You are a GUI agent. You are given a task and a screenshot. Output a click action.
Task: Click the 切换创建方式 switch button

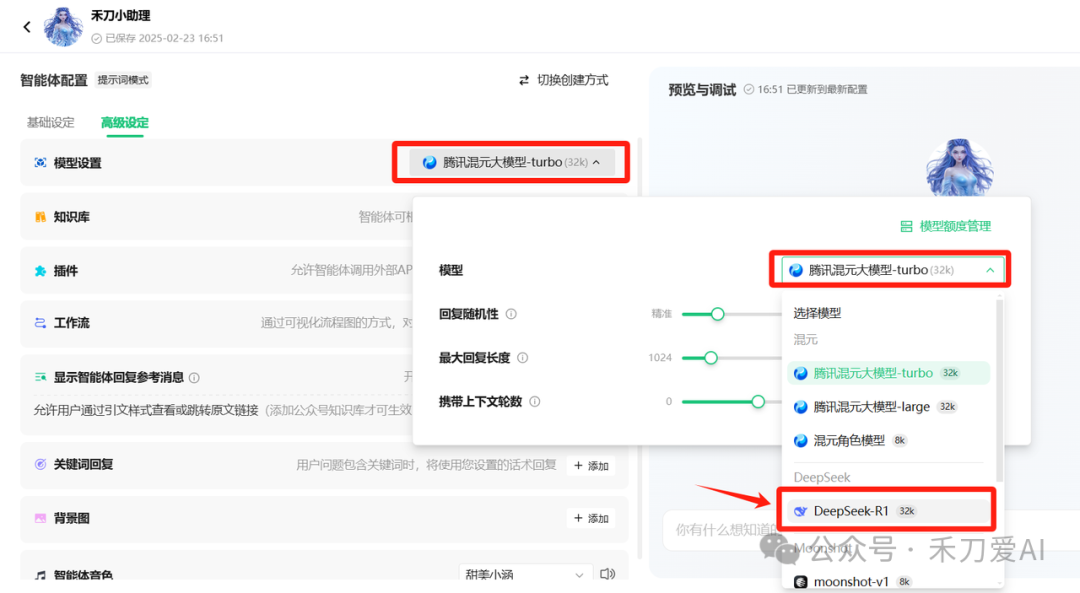563,80
